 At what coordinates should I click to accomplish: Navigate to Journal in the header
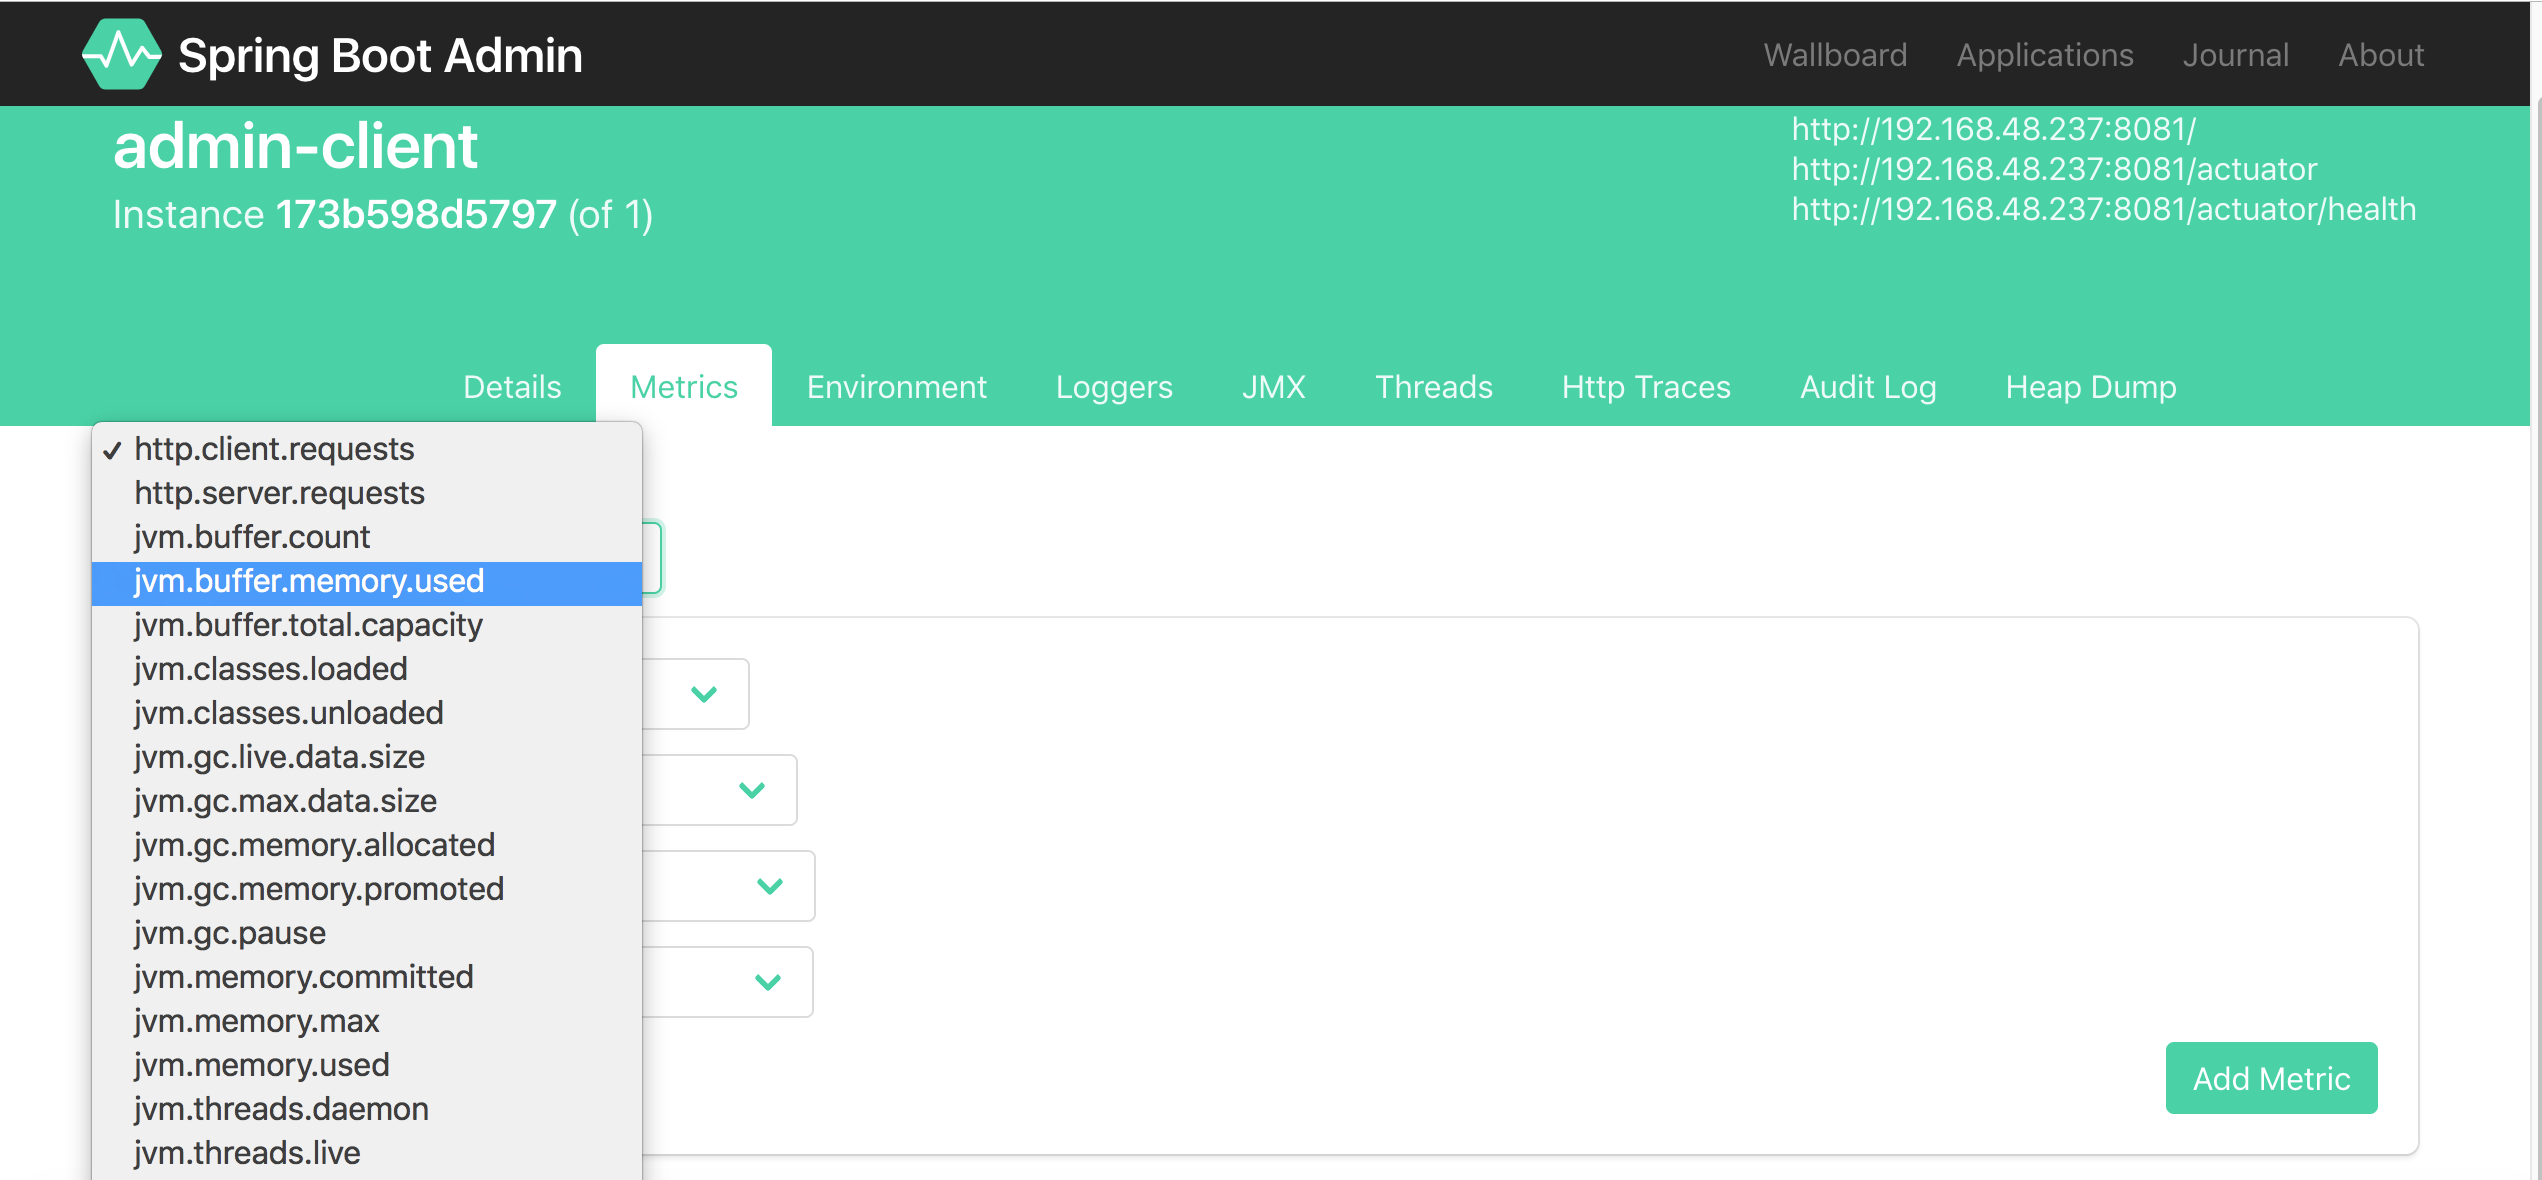point(2235,55)
